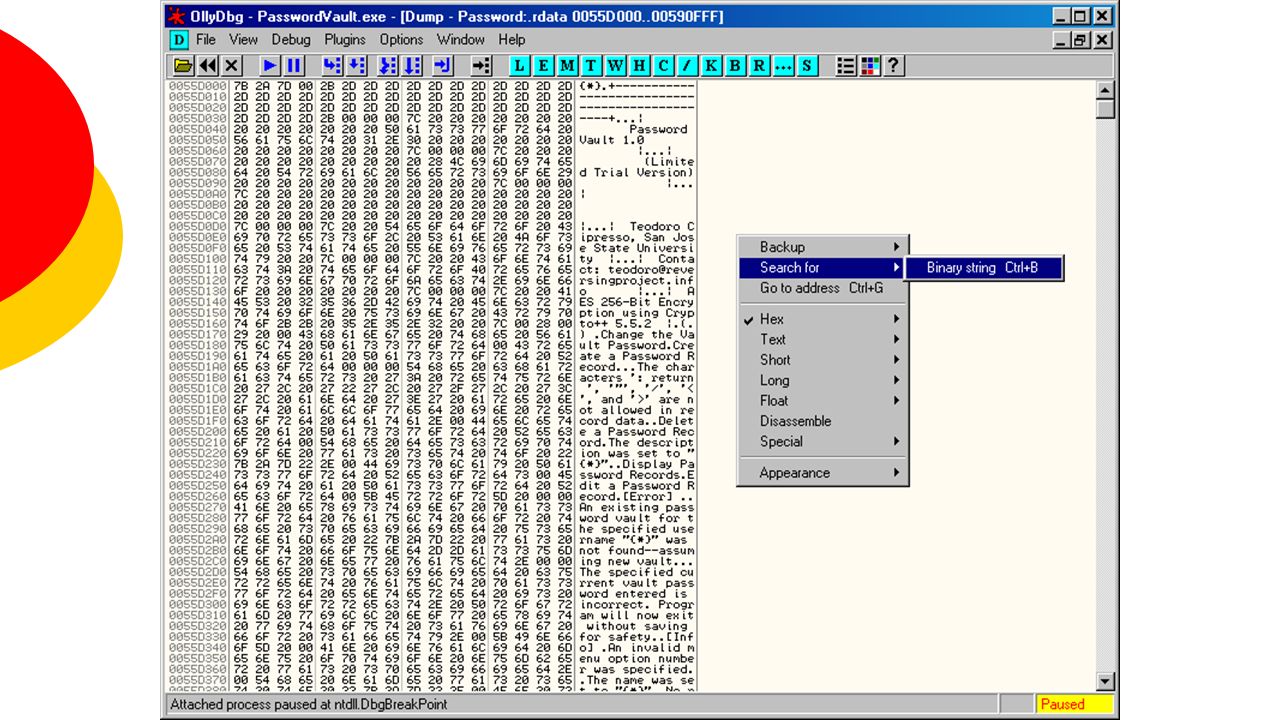Maximize the OllyDbg main window
Image resolution: width=1280 pixels, height=720 pixels.
tap(1081, 16)
